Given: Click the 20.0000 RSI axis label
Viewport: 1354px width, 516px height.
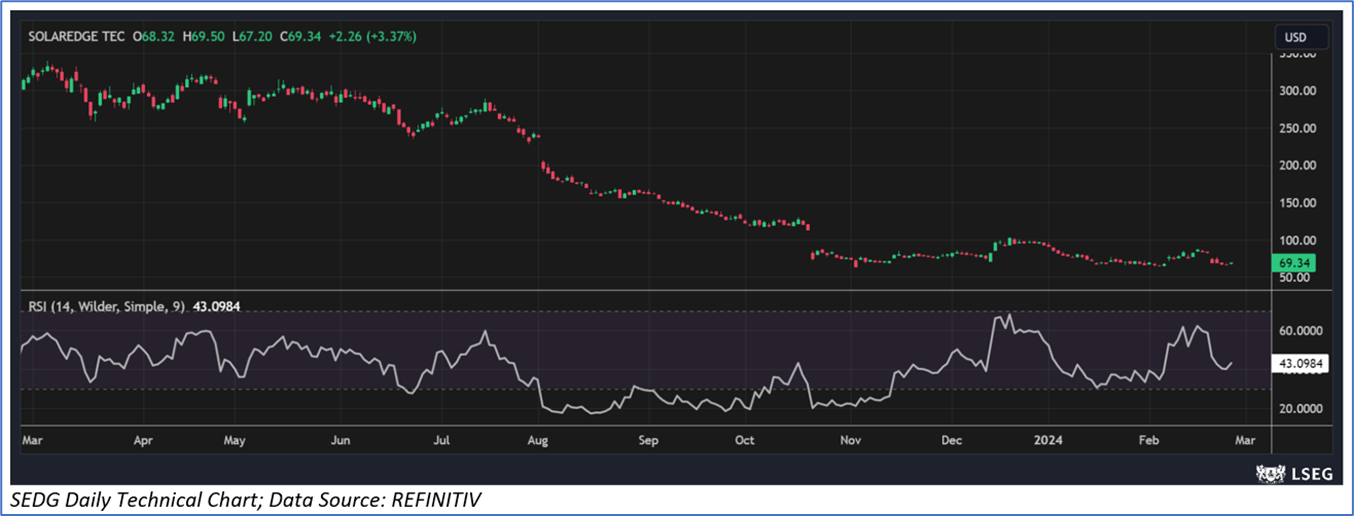Looking at the screenshot, I should click(x=1301, y=408).
